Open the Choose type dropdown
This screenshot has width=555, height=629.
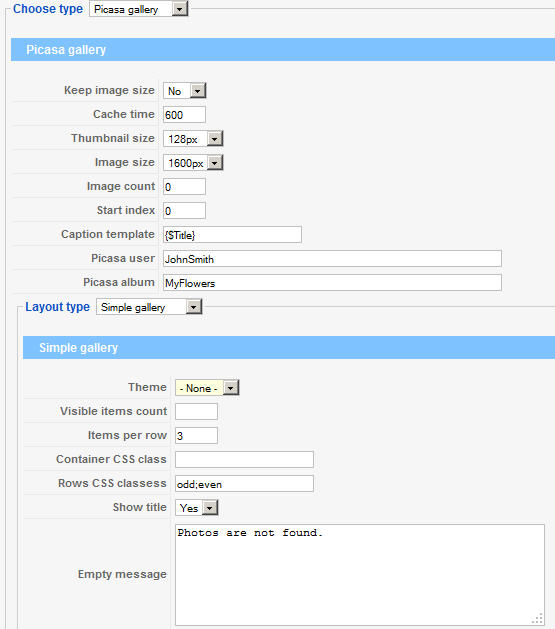point(138,9)
